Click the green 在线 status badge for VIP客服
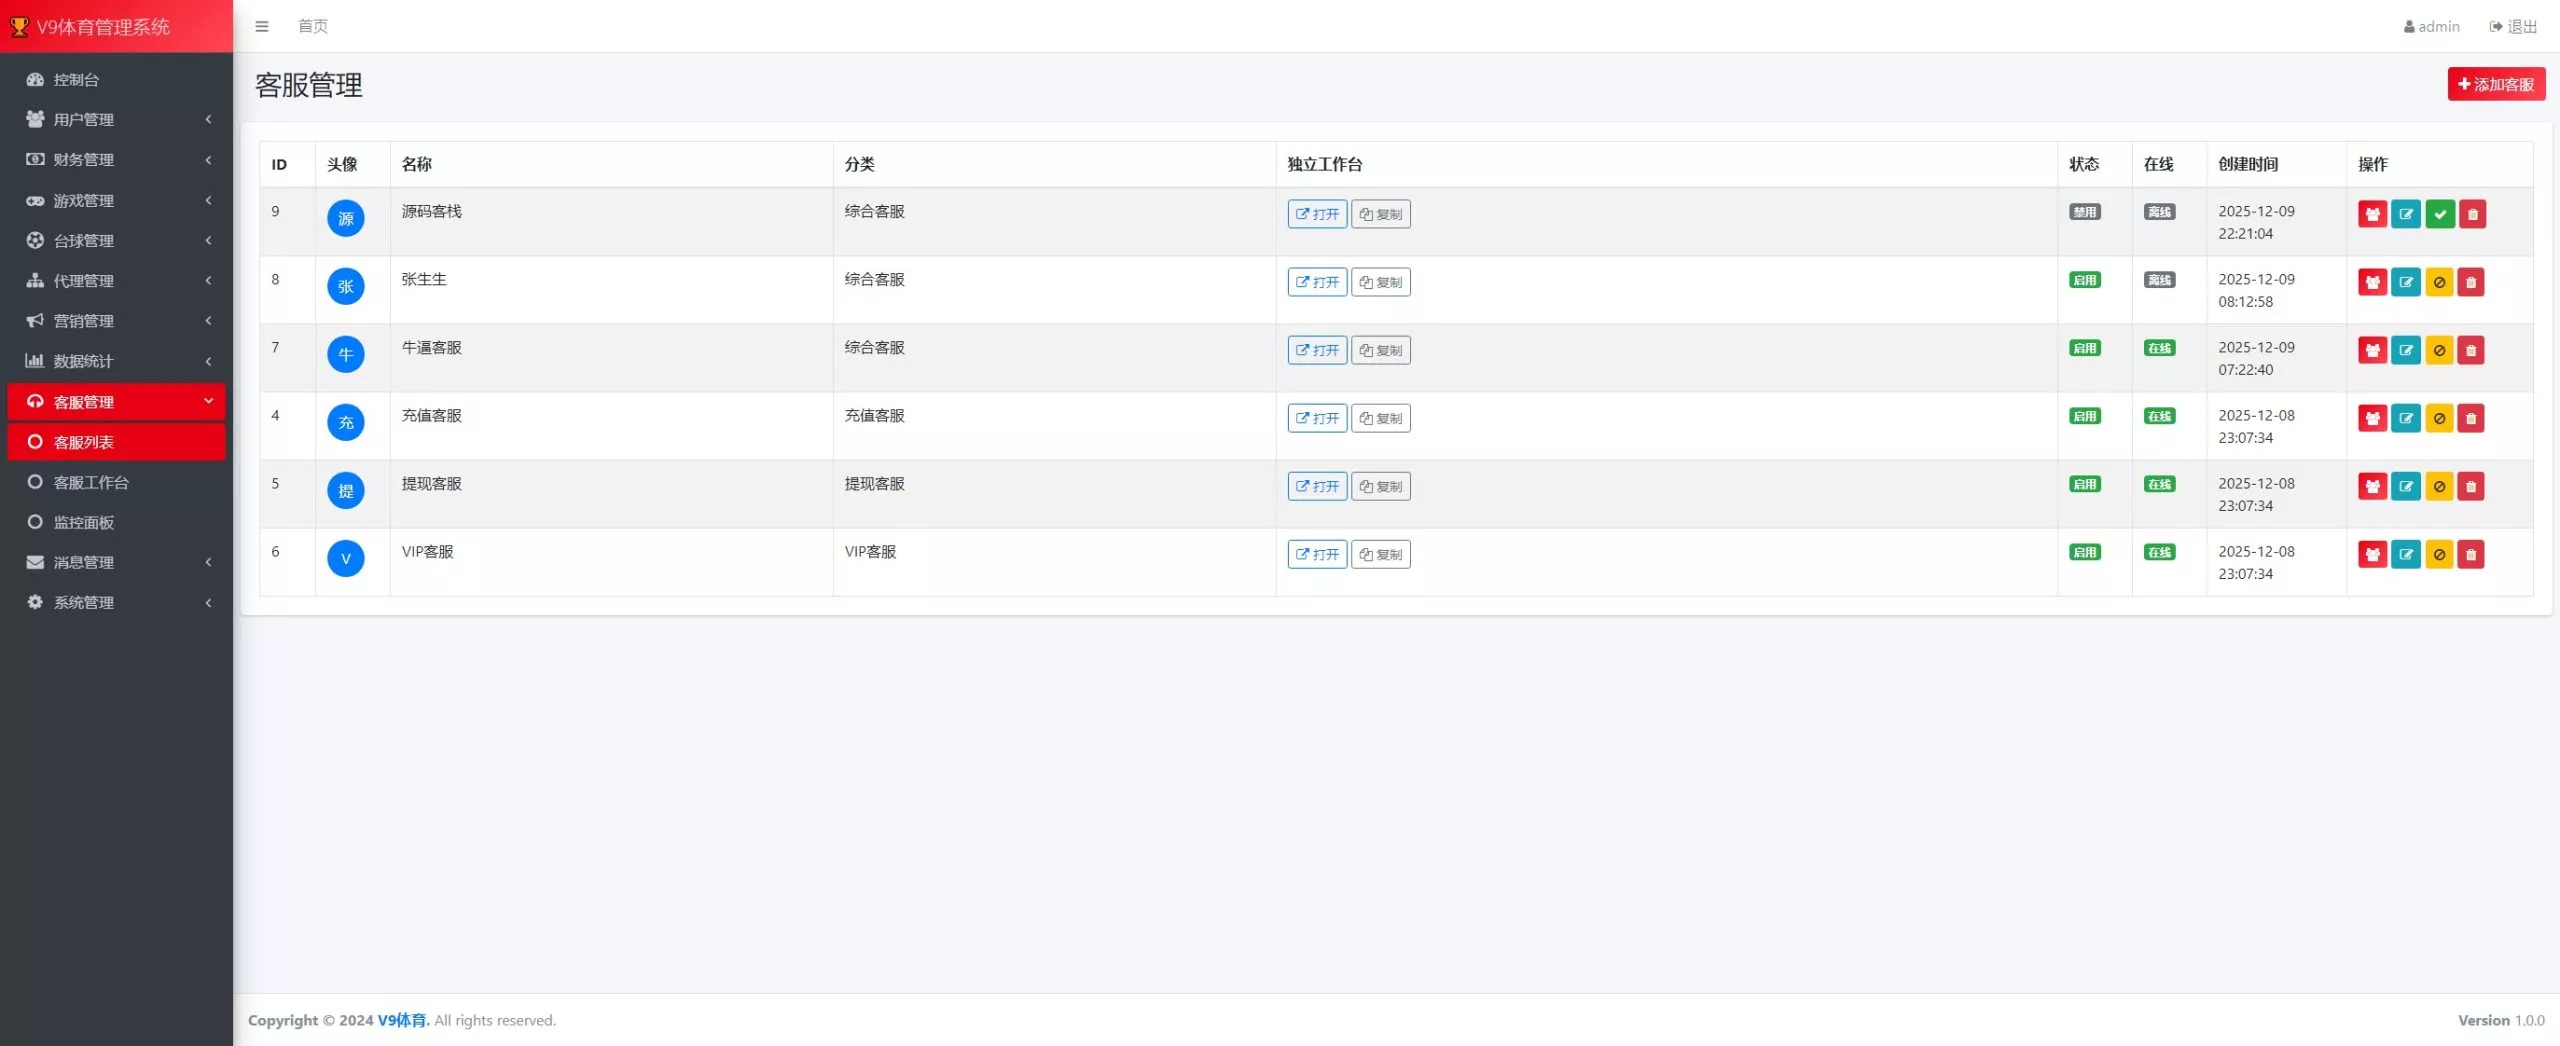This screenshot has width=2560, height=1046. click(x=2159, y=552)
